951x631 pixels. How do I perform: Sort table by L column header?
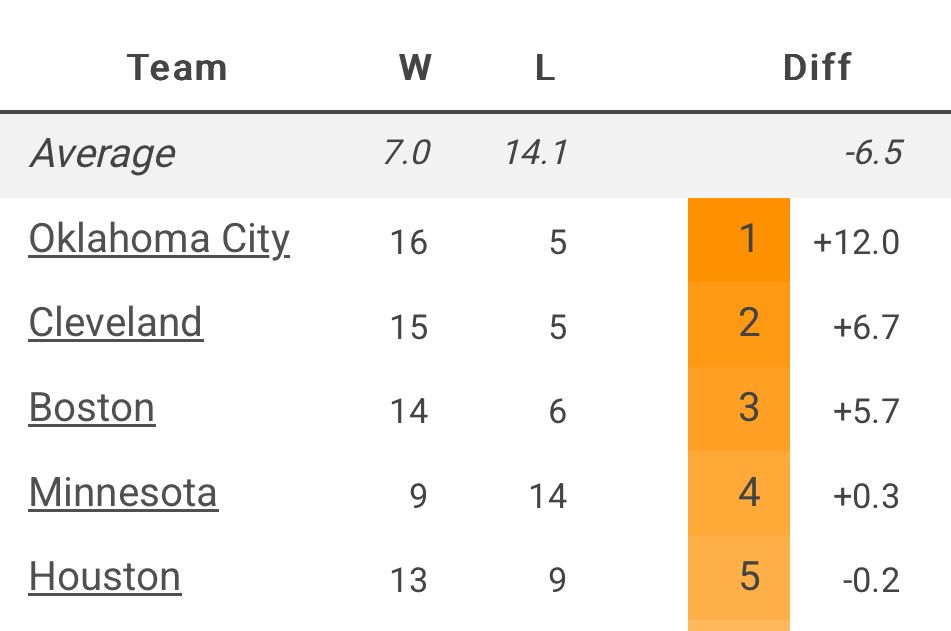pyautogui.click(x=545, y=67)
